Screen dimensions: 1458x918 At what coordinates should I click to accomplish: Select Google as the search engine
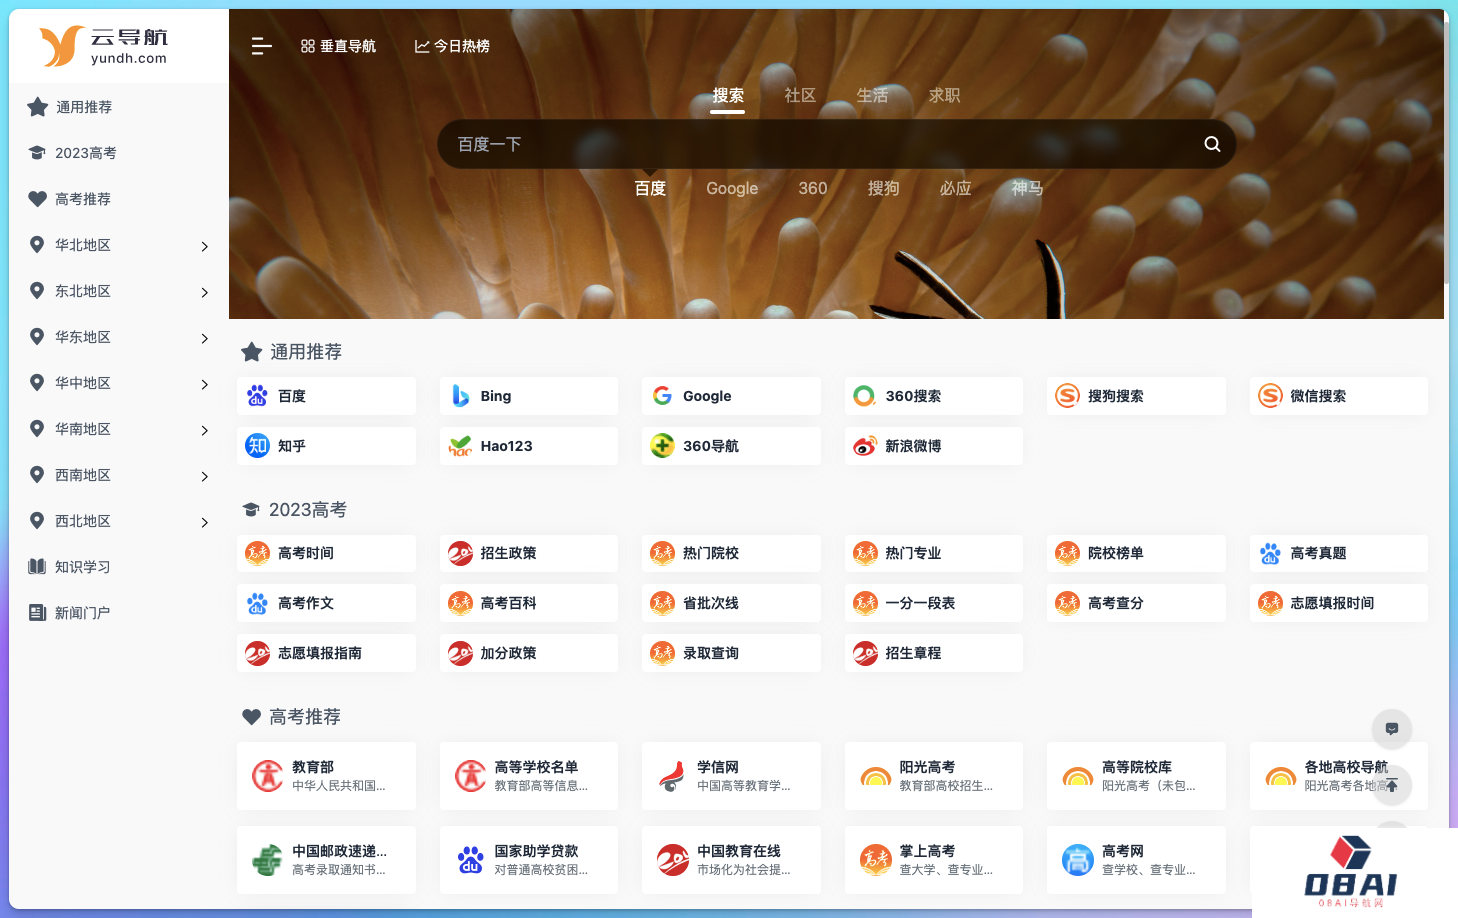732,188
